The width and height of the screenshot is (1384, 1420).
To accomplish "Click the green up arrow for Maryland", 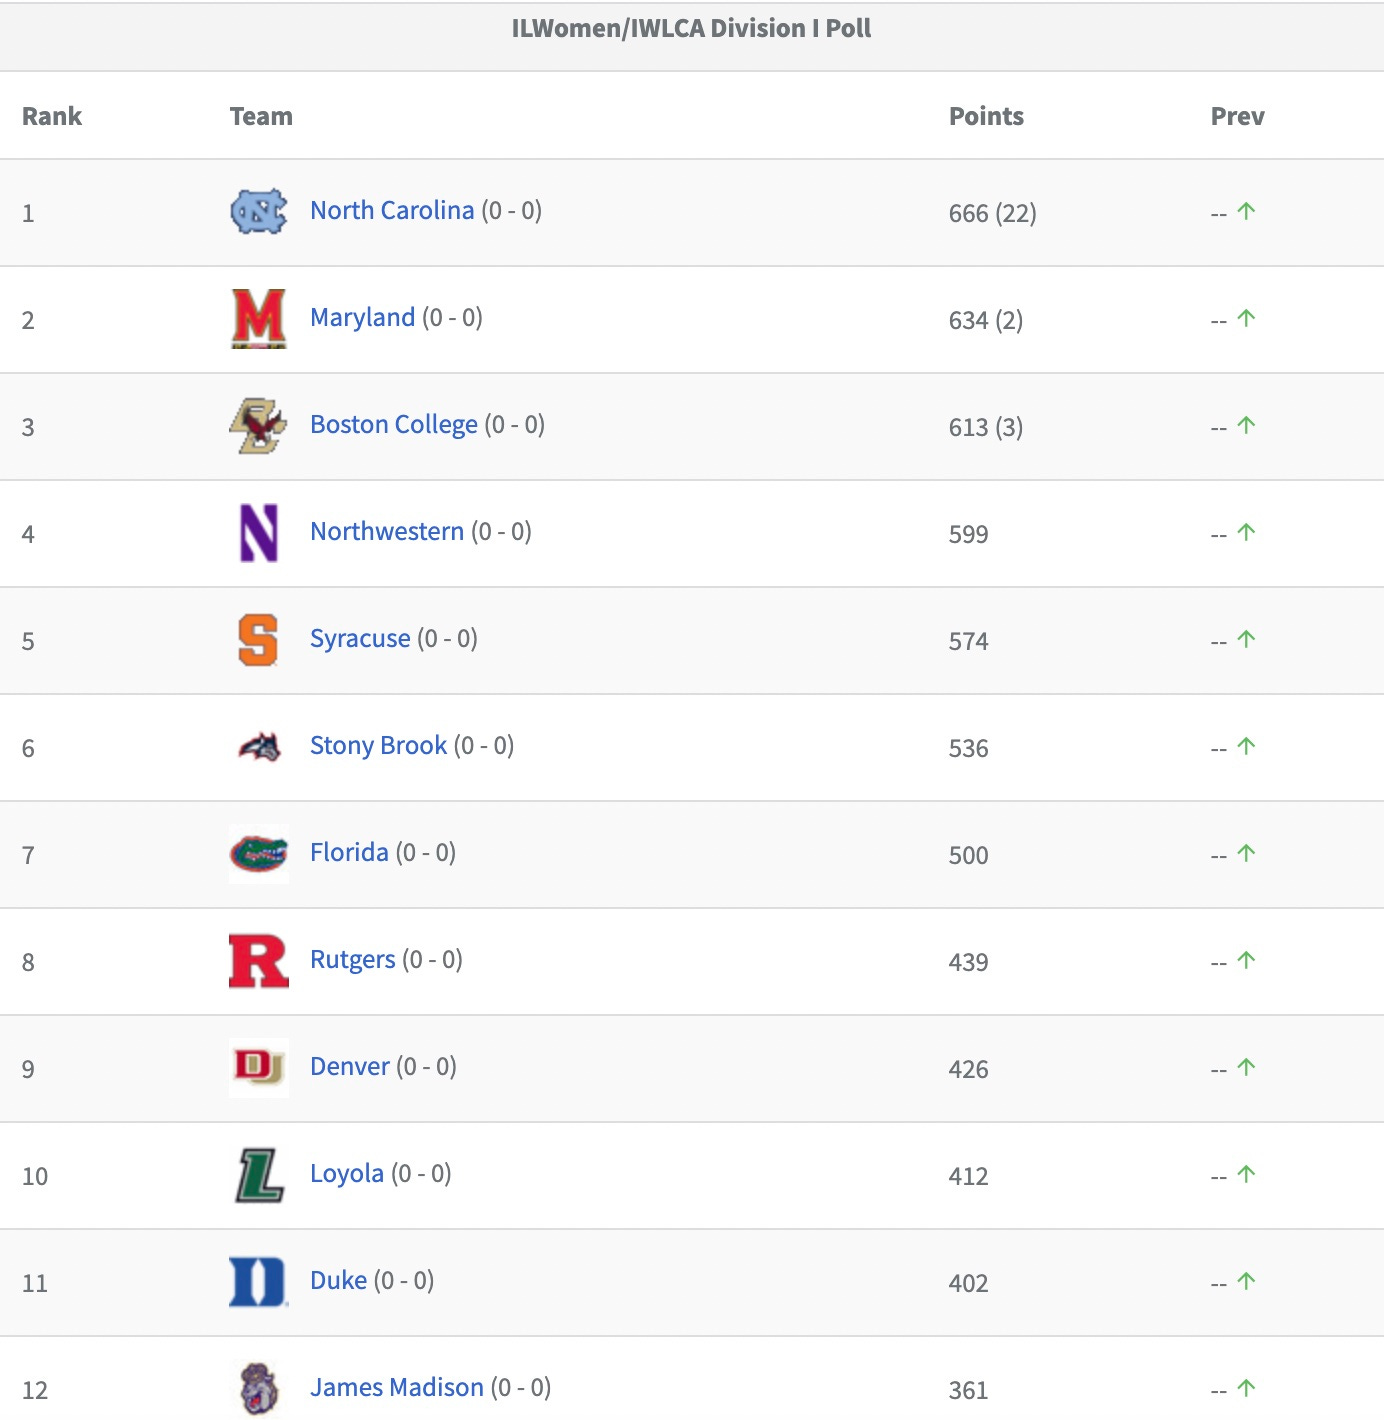I will pyautogui.click(x=1246, y=318).
